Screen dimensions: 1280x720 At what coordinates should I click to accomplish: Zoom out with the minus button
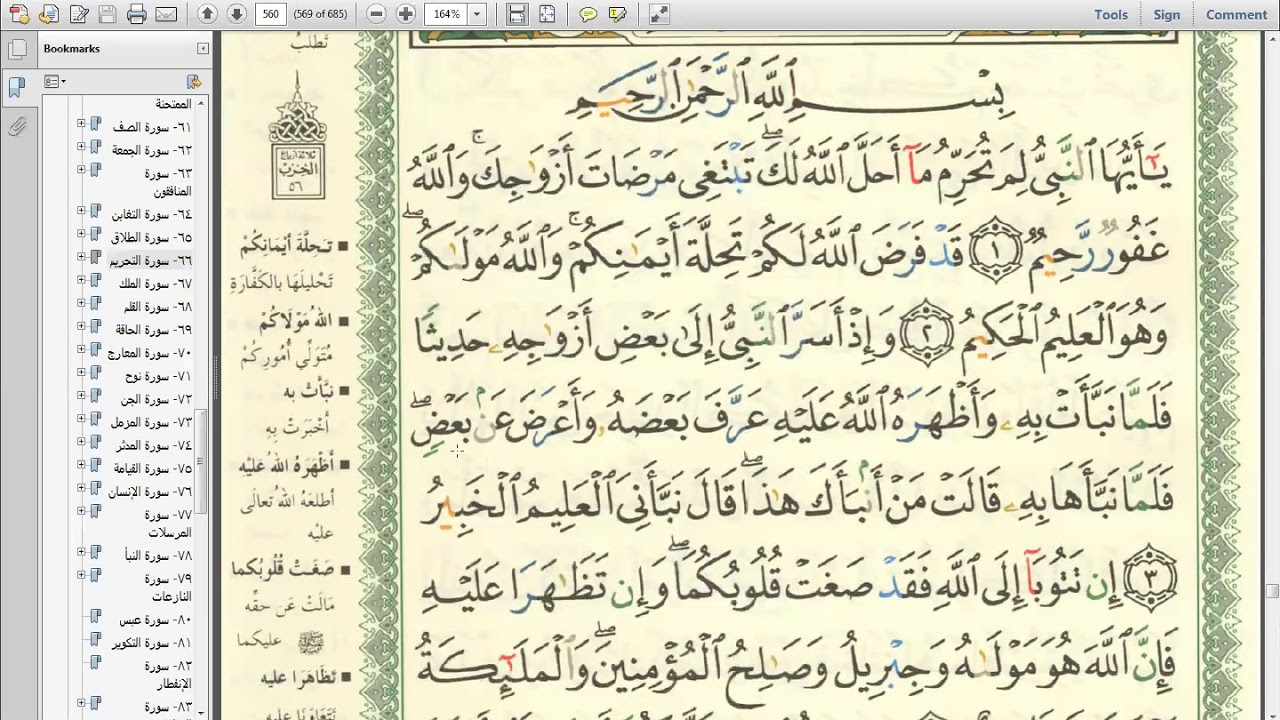click(376, 14)
